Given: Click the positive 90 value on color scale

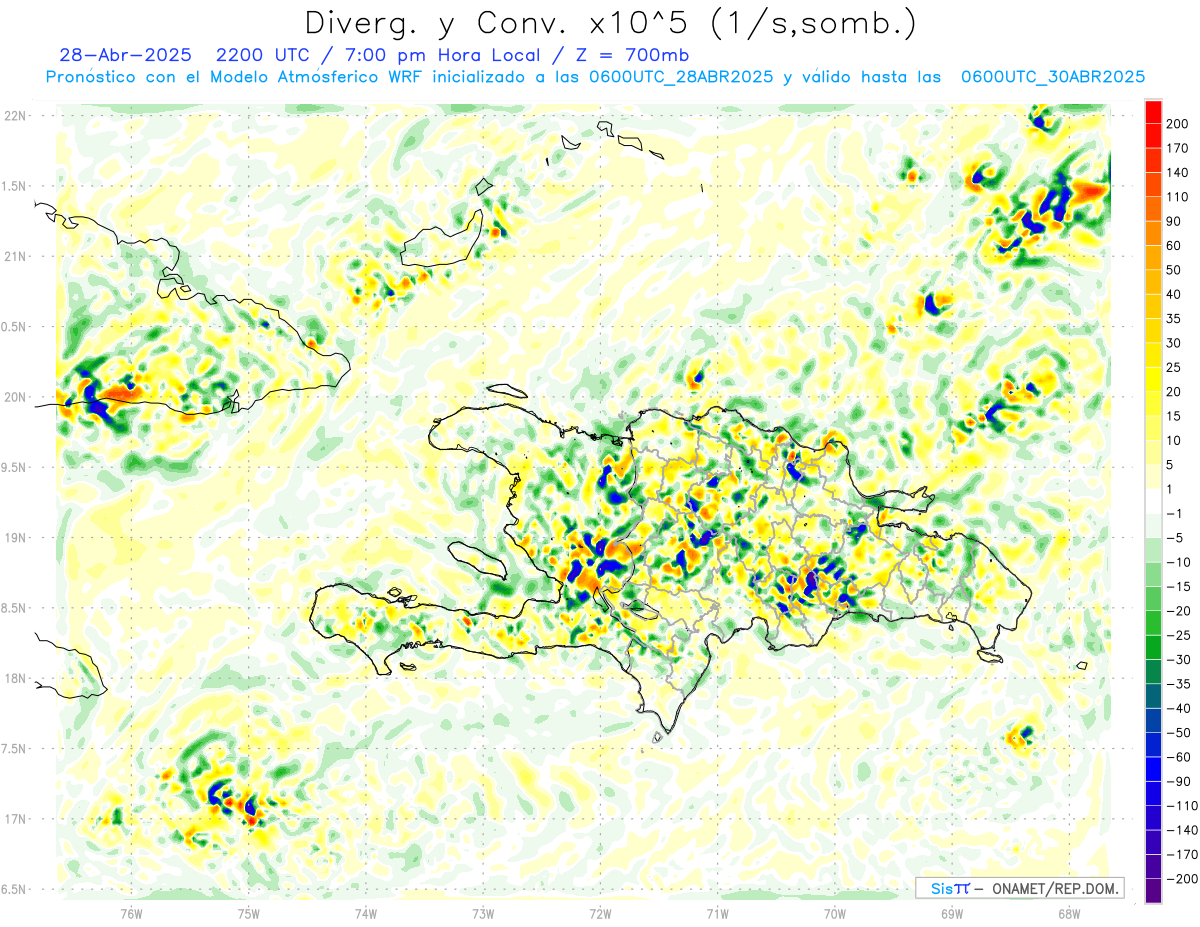Looking at the screenshot, I should pos(1174,221).
